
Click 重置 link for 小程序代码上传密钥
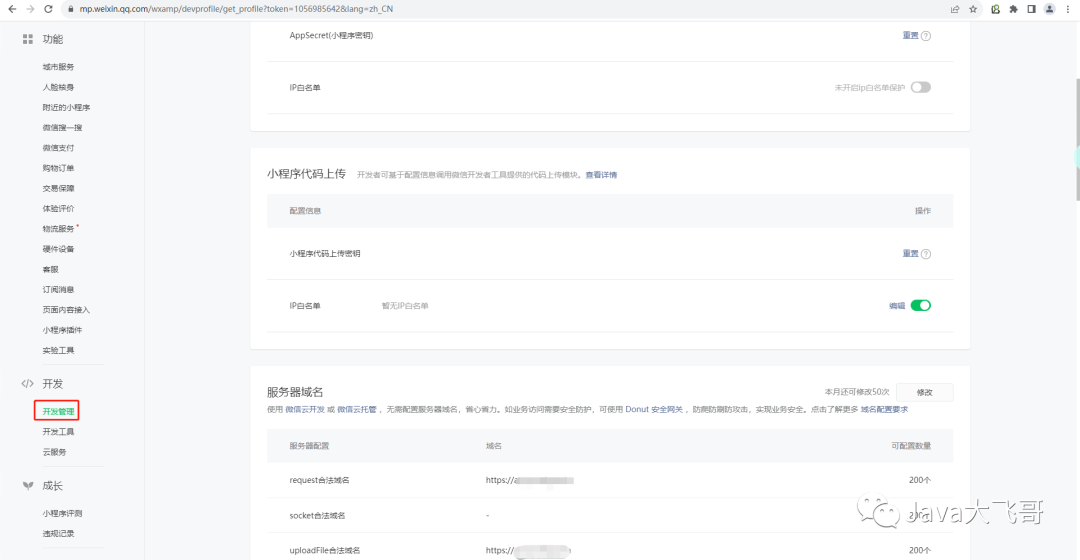910,253
